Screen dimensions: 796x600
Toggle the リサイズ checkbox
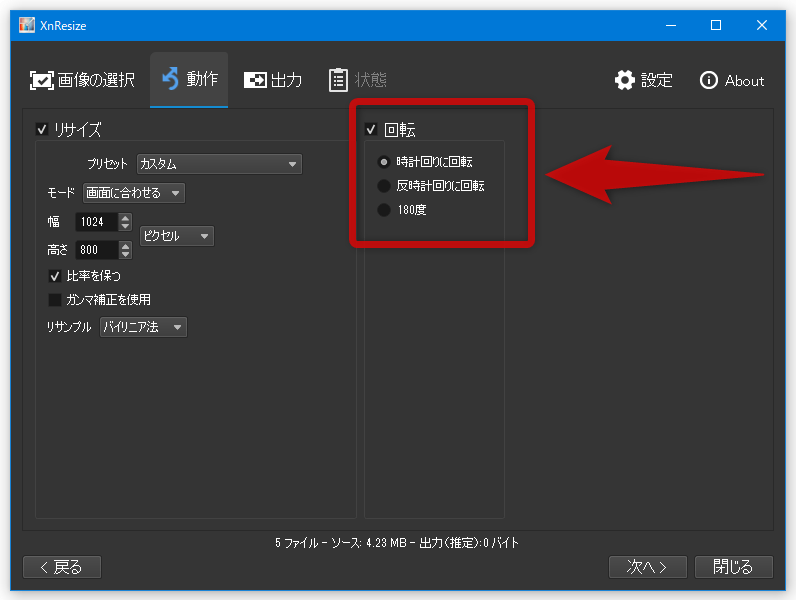[42, 129]
